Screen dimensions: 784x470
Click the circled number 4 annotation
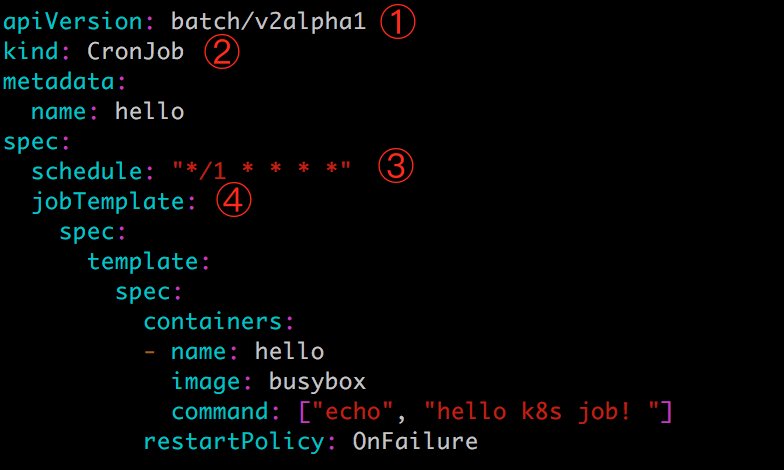pyautogui.click(x=234, y=200)
